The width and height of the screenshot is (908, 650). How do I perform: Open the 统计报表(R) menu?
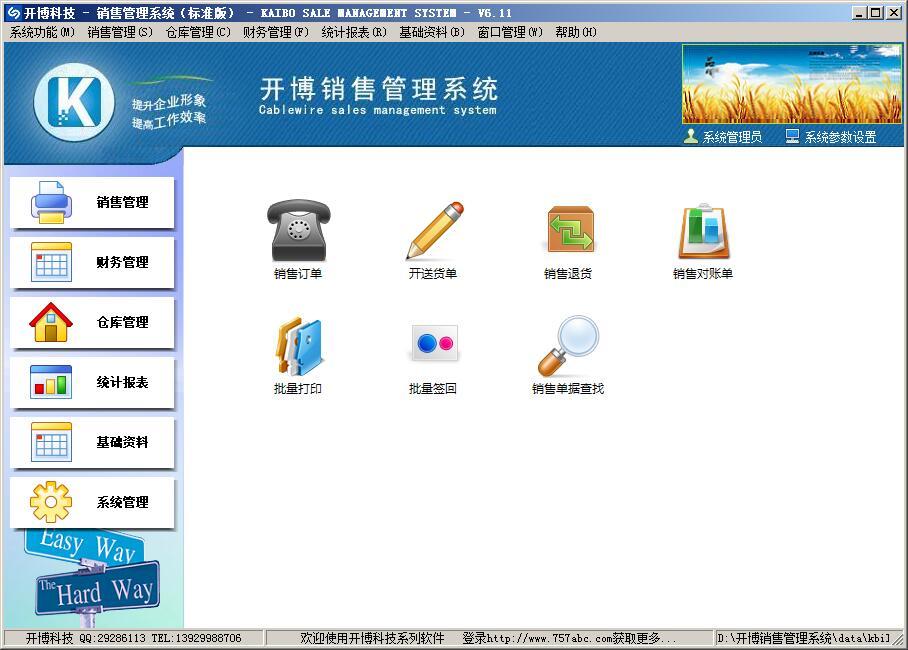coord(354,32)
